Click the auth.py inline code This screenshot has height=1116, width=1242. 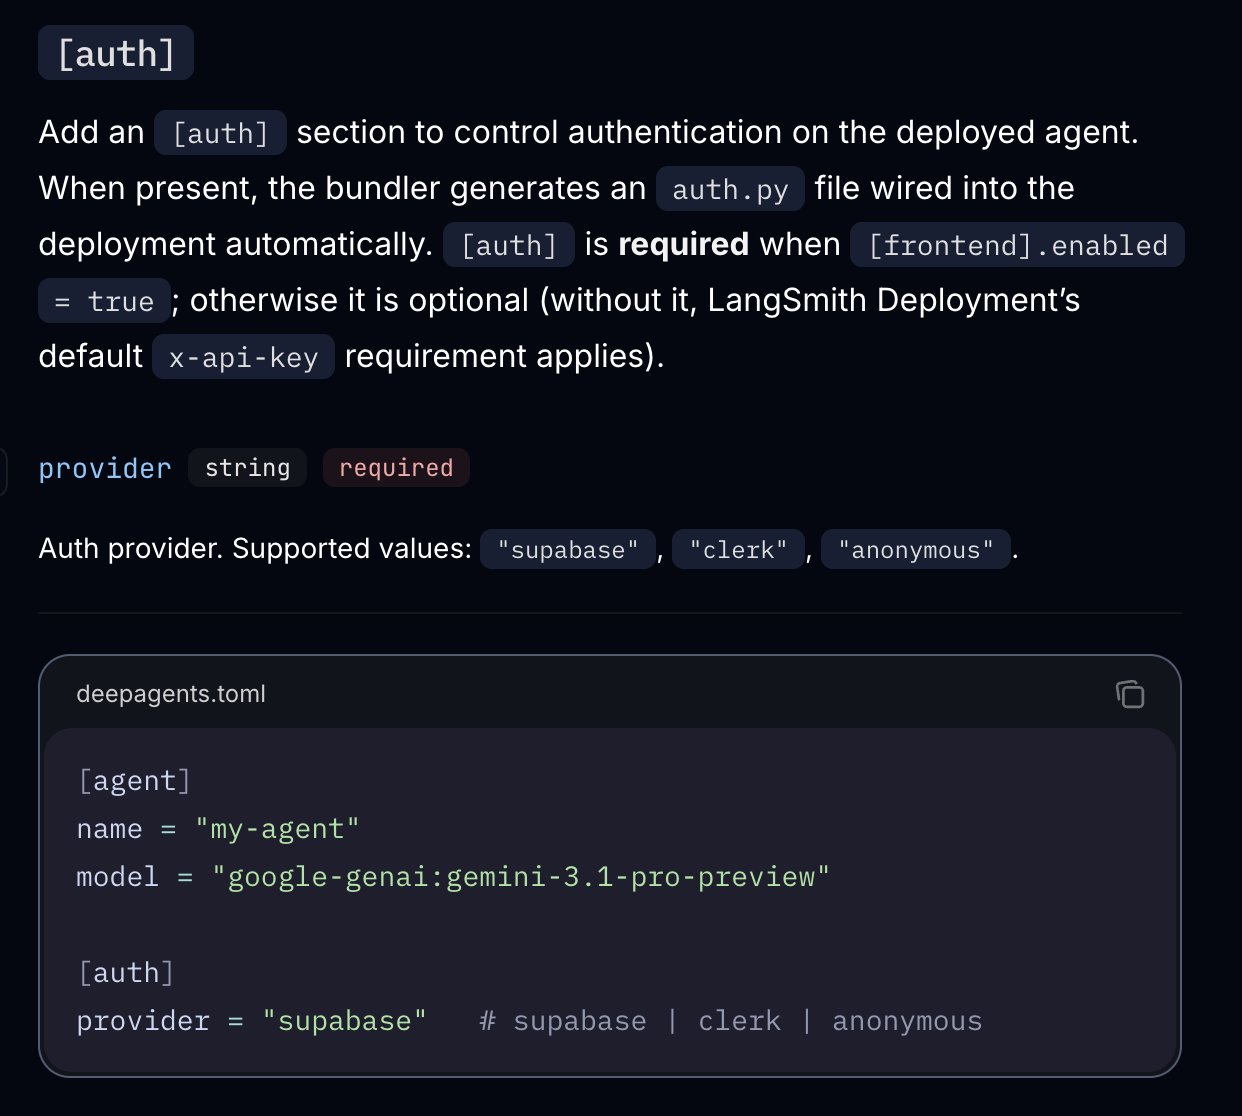[730, 189]
